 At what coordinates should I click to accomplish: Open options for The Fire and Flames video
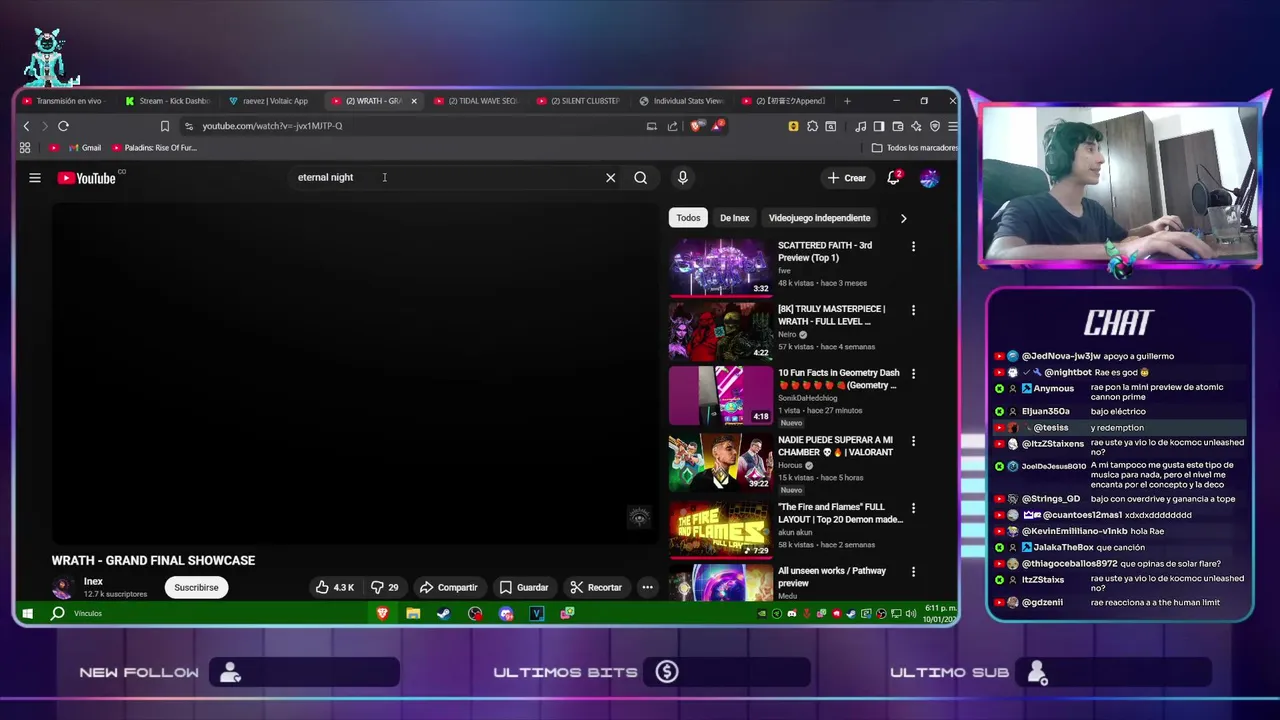[x=913, y=508]
